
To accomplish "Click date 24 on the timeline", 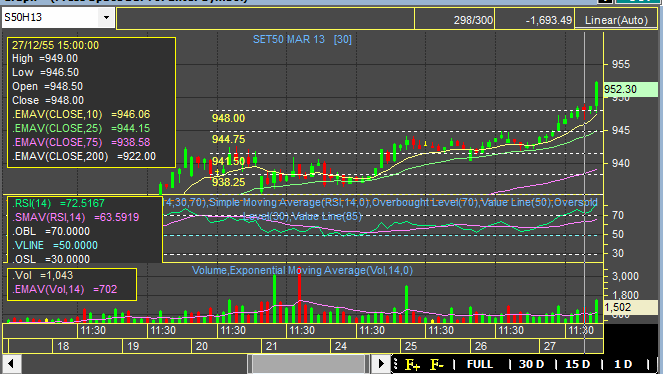I will [x=341, y=346].
